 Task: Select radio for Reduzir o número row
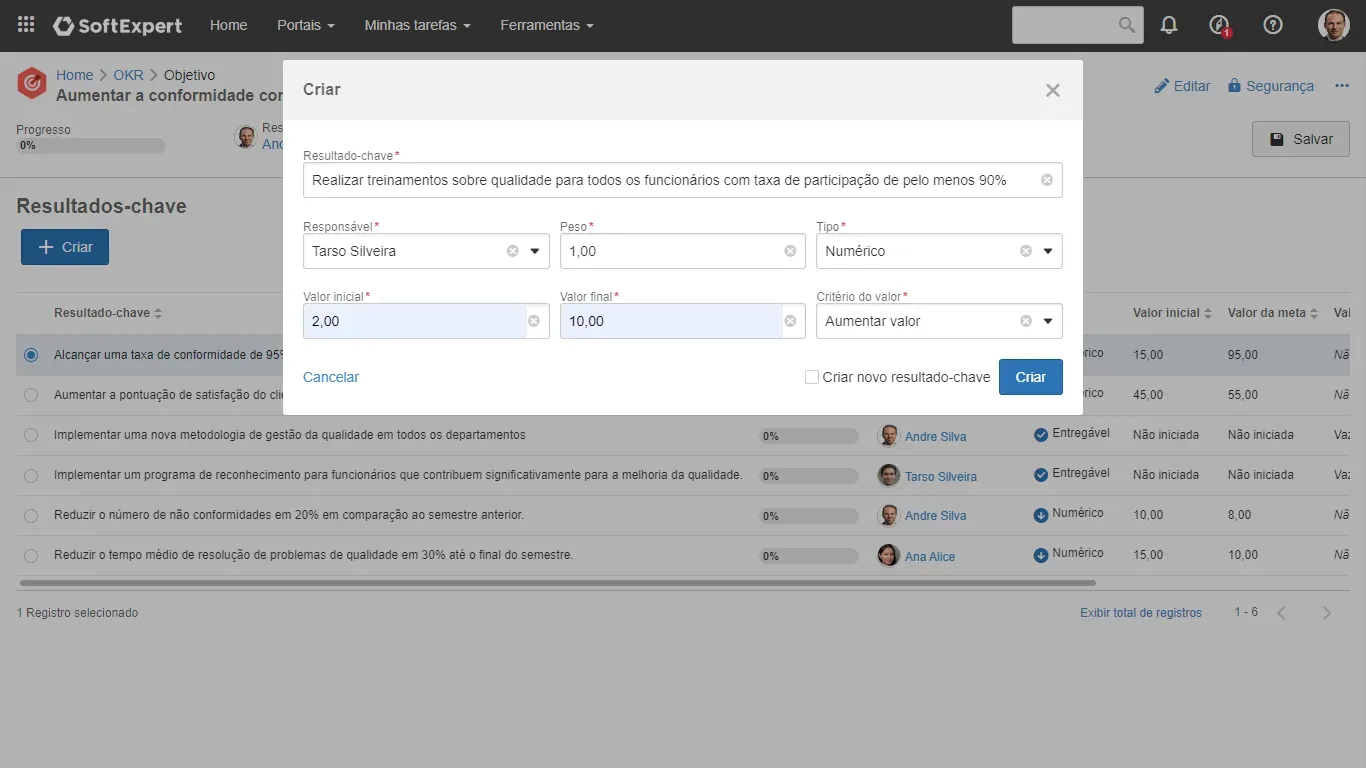[x=31, y=515]
